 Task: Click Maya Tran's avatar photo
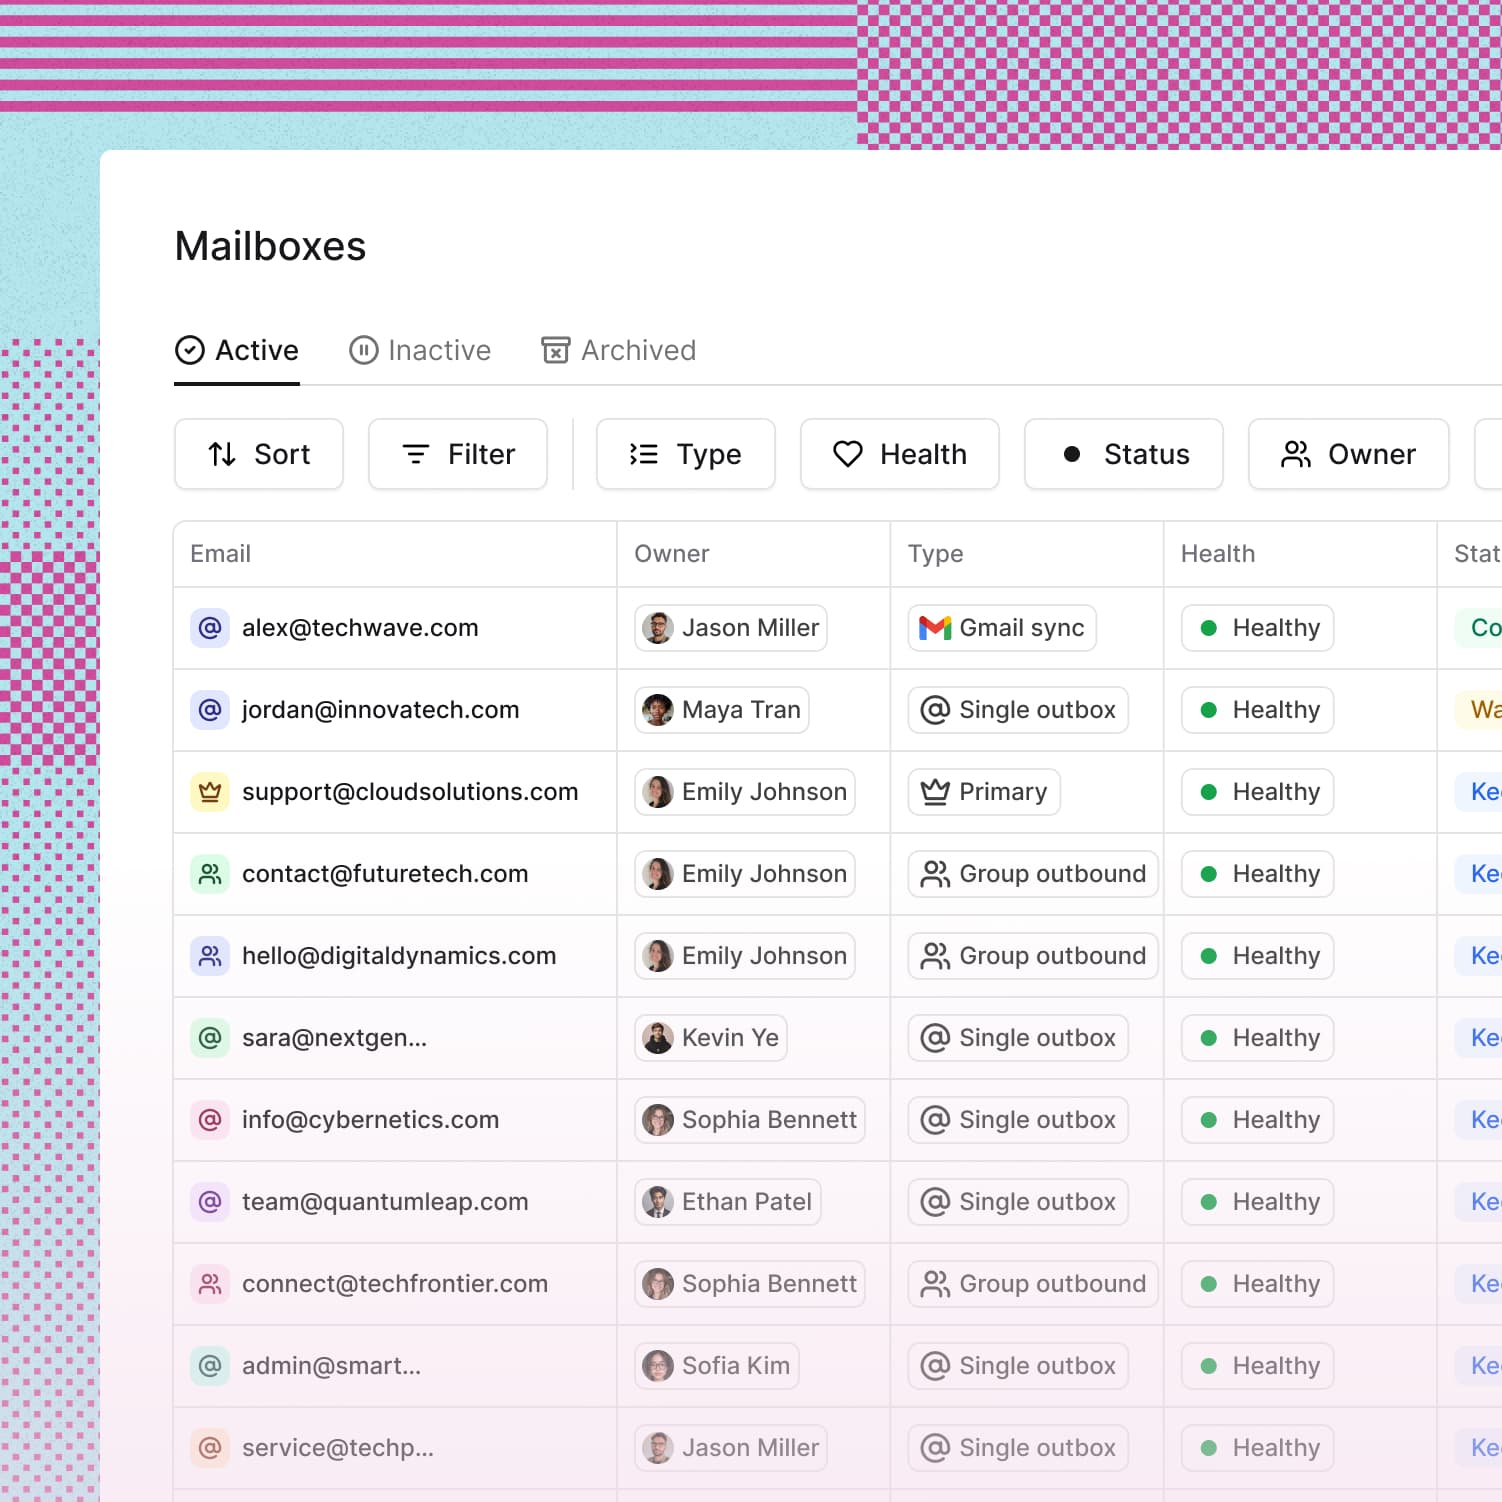pos(657,710)
